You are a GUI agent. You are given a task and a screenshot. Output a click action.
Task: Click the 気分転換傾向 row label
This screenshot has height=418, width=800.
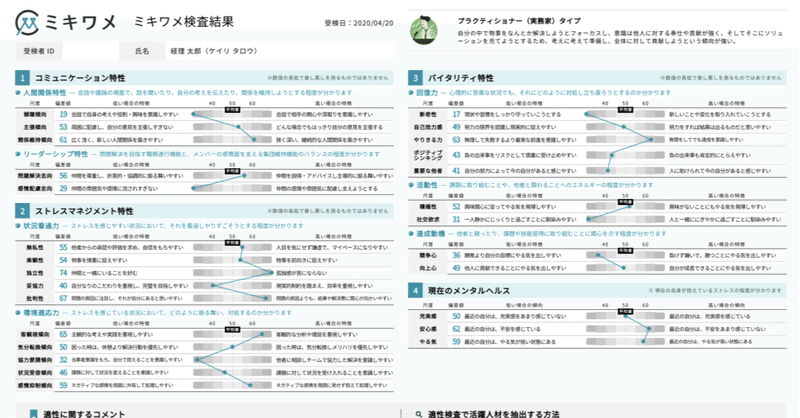[x=35, y=347]
